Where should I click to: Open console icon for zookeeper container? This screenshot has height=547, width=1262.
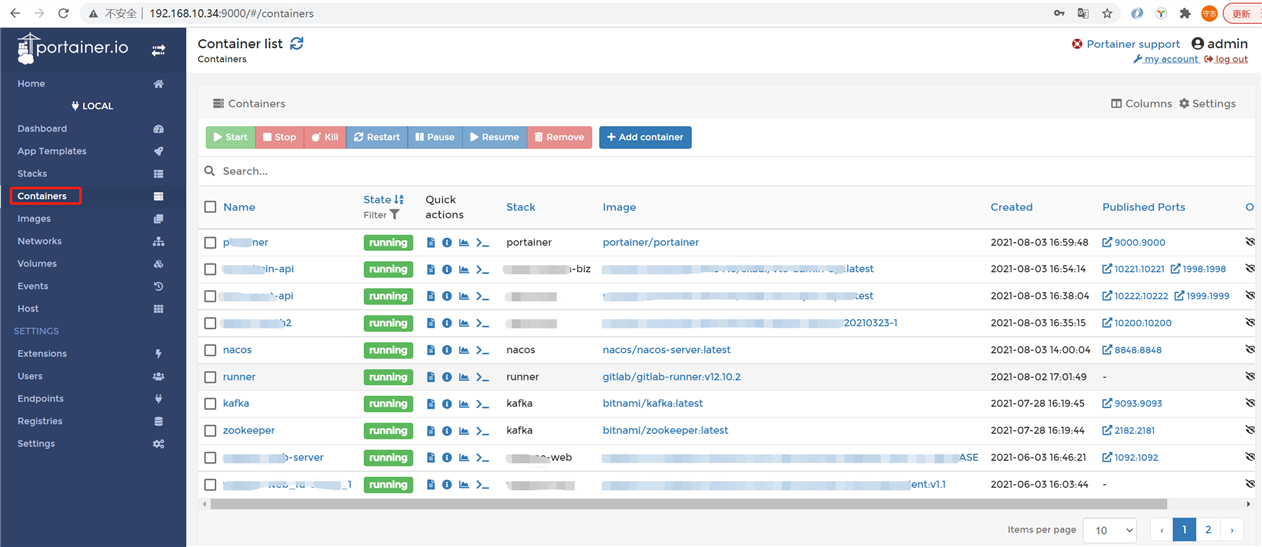click(x=482, y=431)
